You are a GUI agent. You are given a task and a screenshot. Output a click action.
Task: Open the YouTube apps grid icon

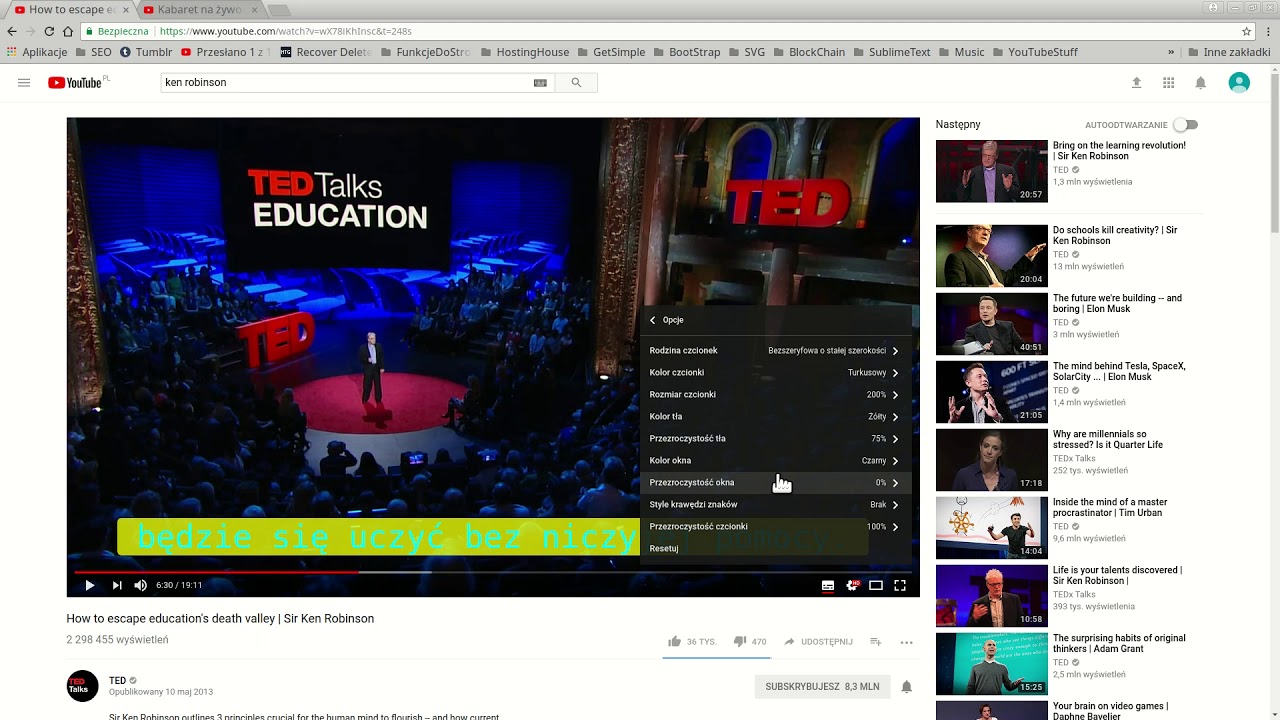click(1168, 83)
